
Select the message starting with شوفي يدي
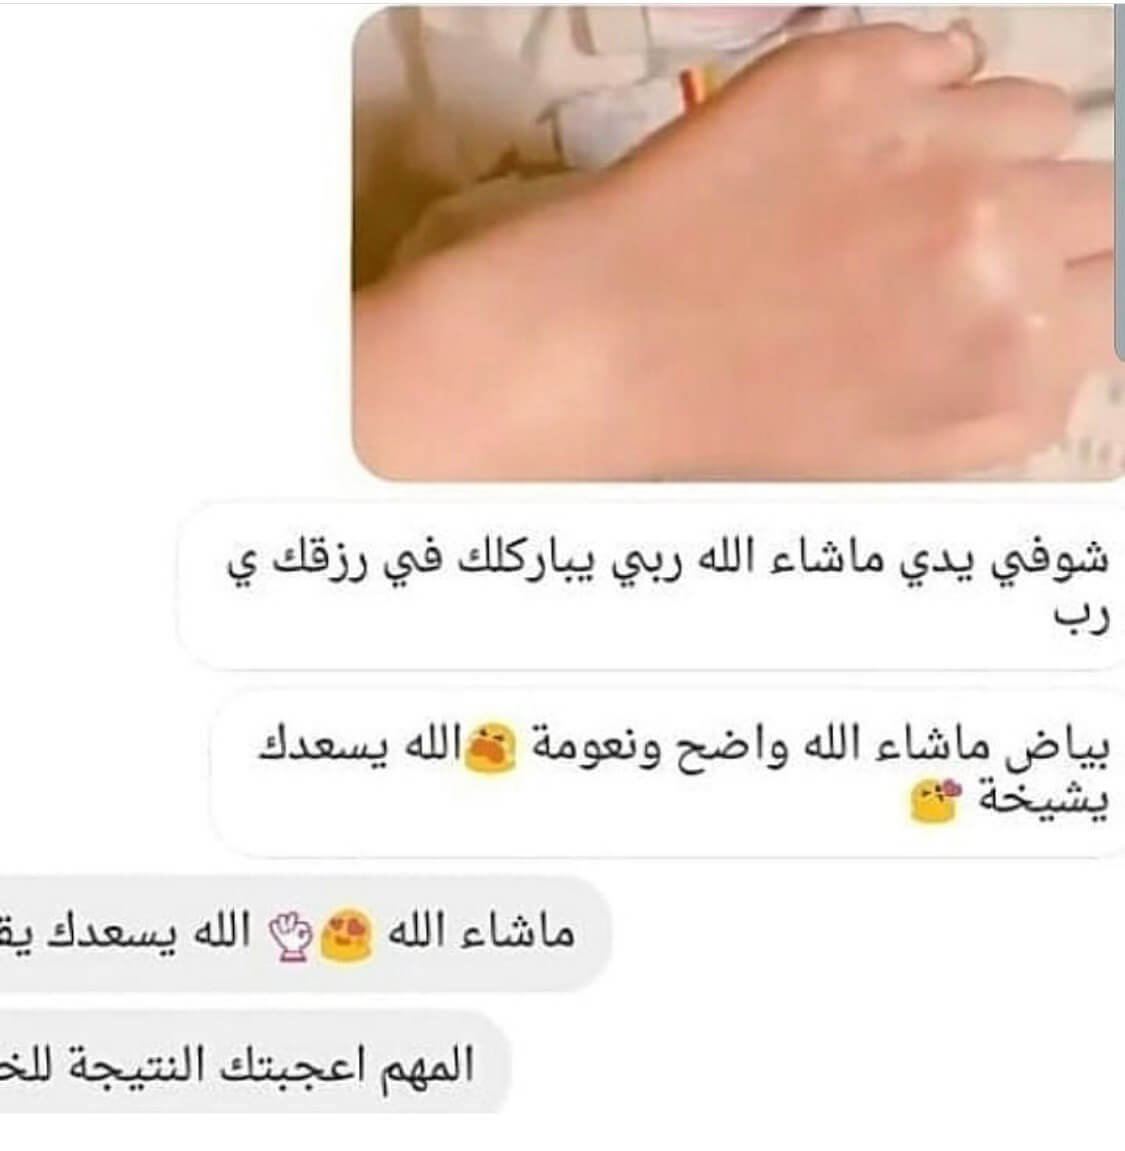652,585
